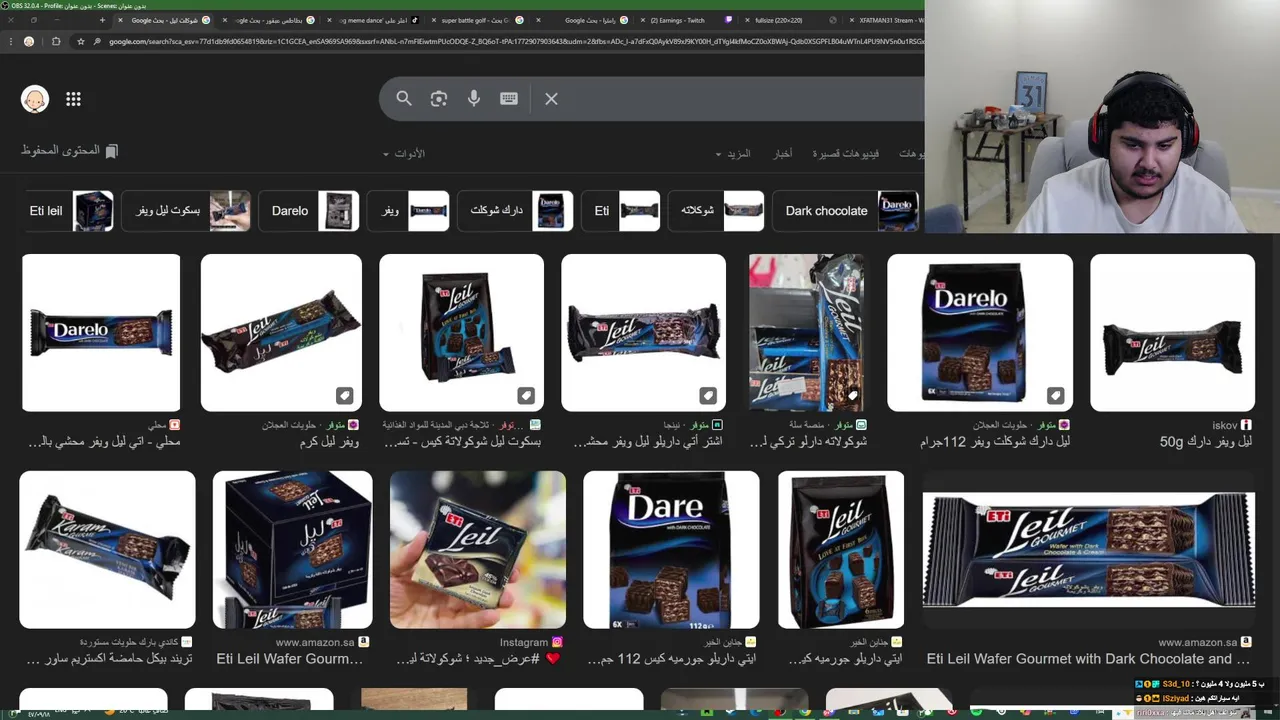Click the 'www.amazon.sa' source under the blue box
This screenshot has width=1280, height=720.
315,642
